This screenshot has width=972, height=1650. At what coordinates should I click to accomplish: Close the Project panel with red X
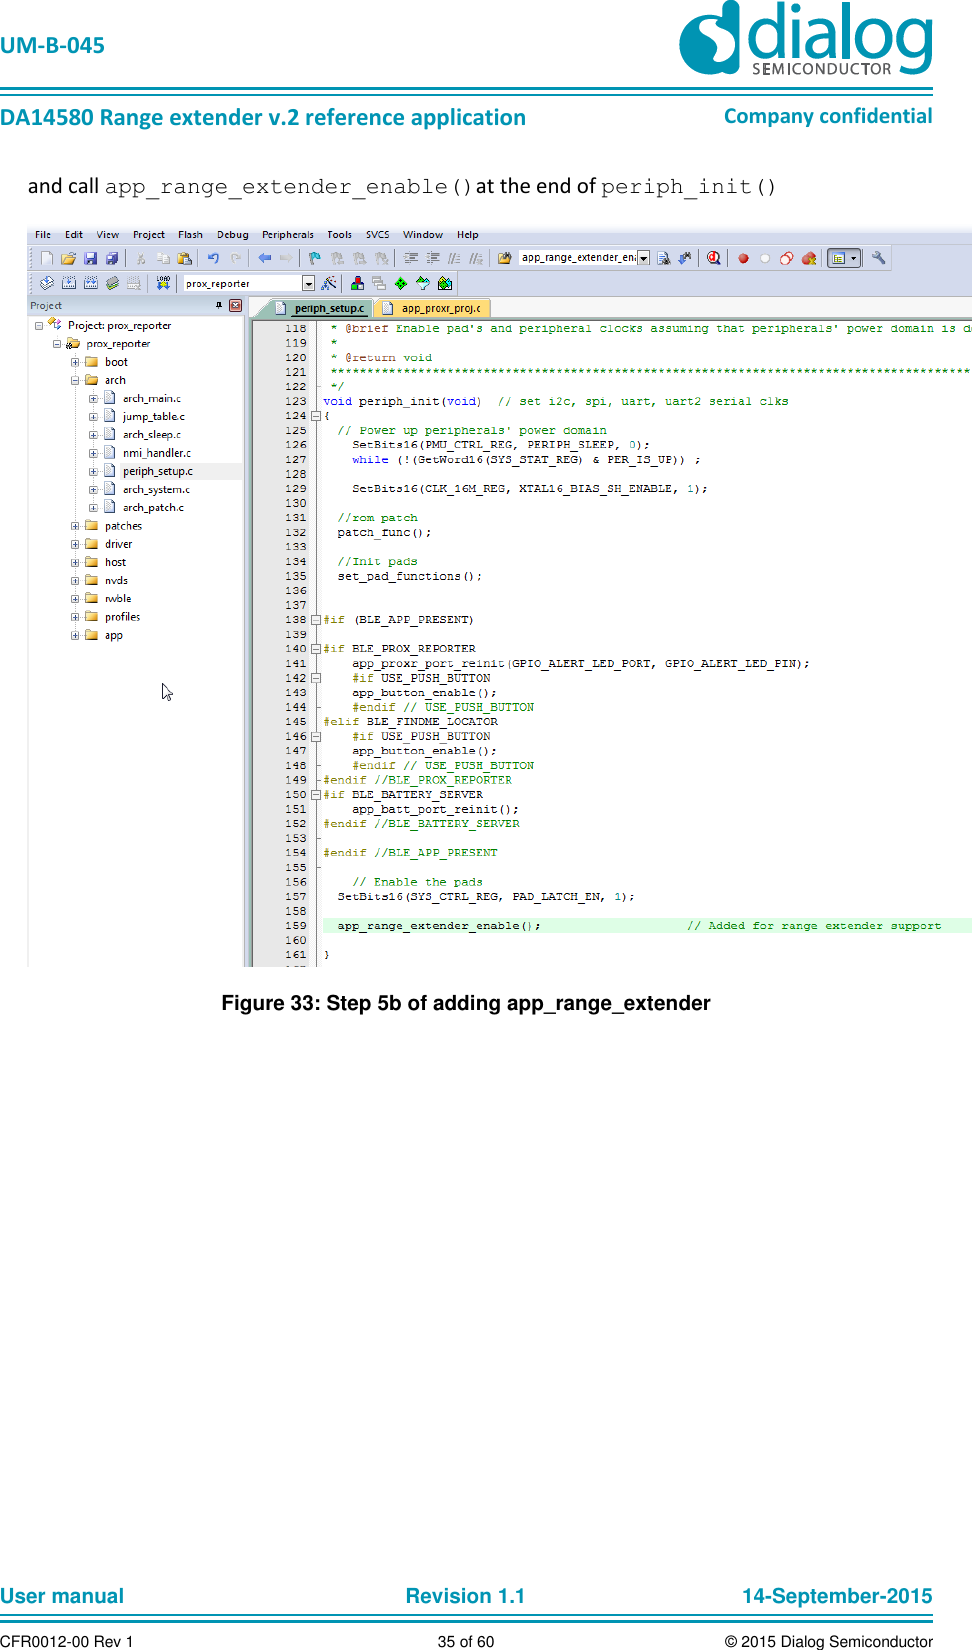pyautogui.click(x=236, y=306)
